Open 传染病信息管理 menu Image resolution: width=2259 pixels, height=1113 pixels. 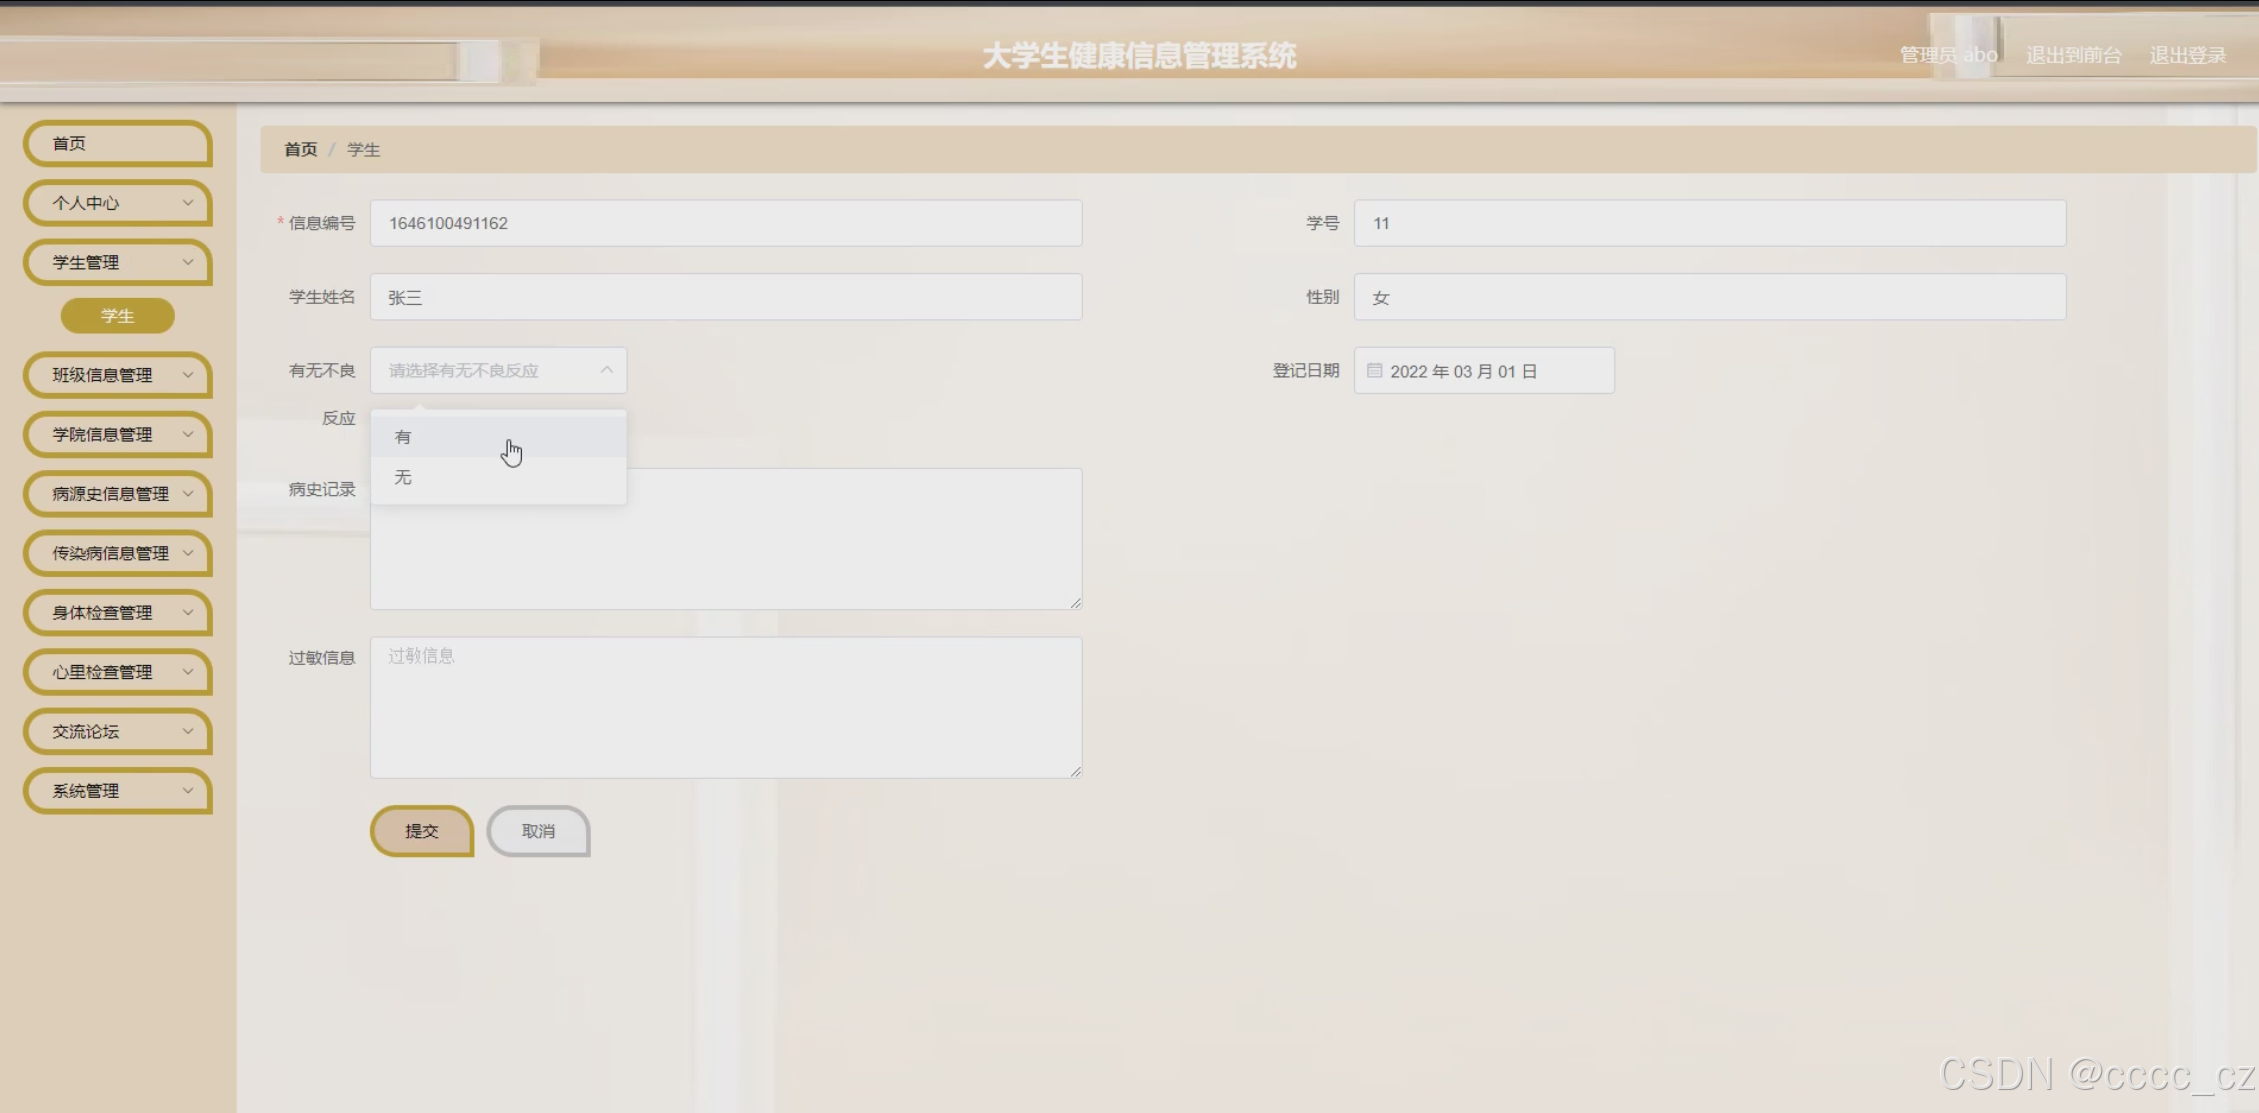(117, 553)
